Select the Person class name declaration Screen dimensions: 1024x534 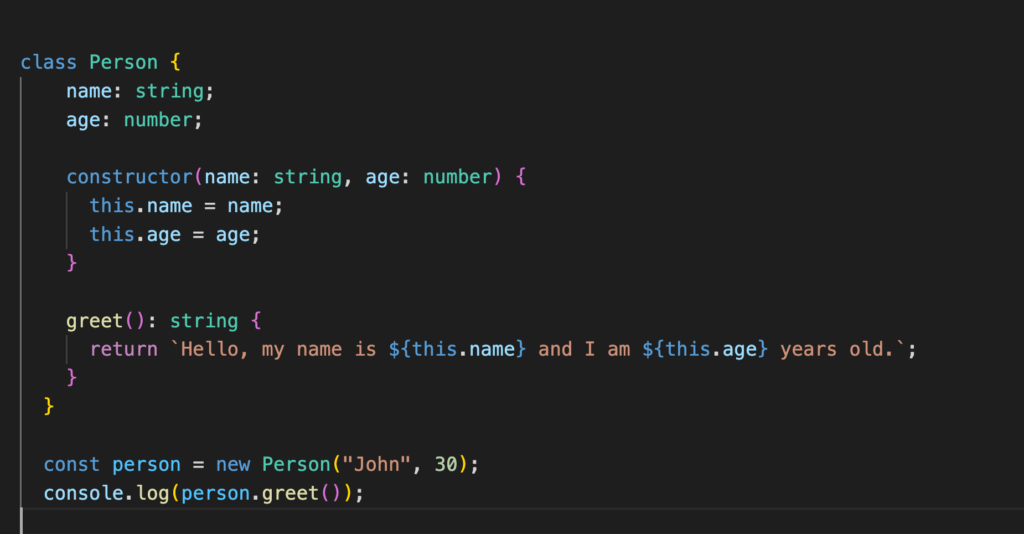point(123,62)
